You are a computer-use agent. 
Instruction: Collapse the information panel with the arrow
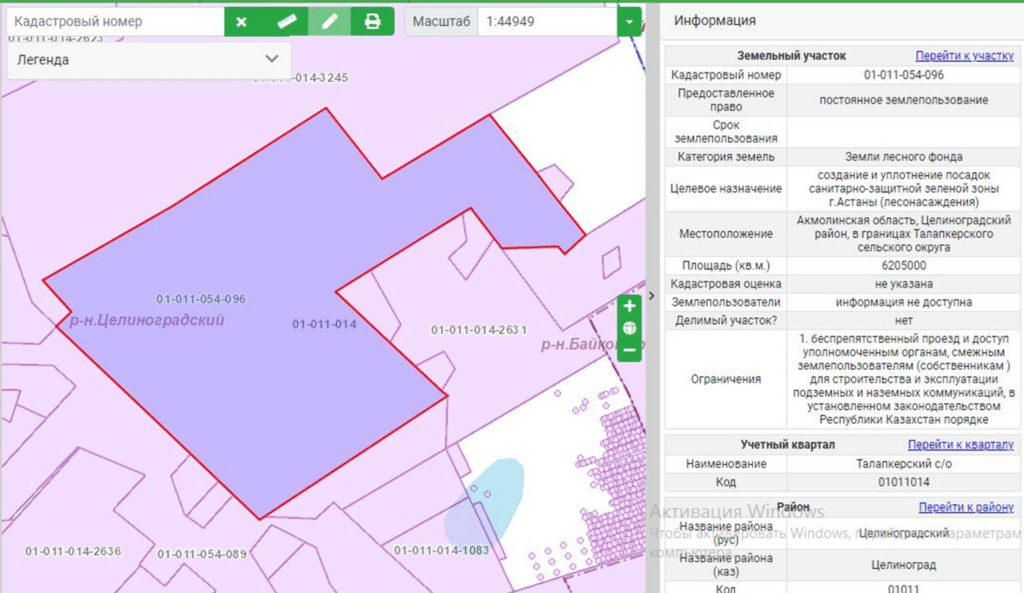[651, 296]
